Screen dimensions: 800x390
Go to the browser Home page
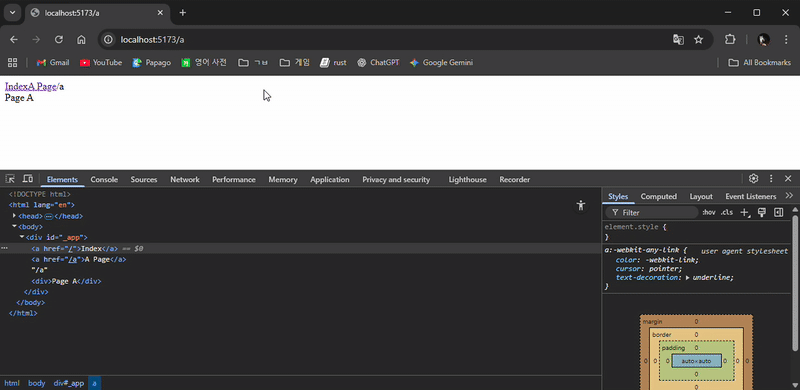[x=81, y=40]
